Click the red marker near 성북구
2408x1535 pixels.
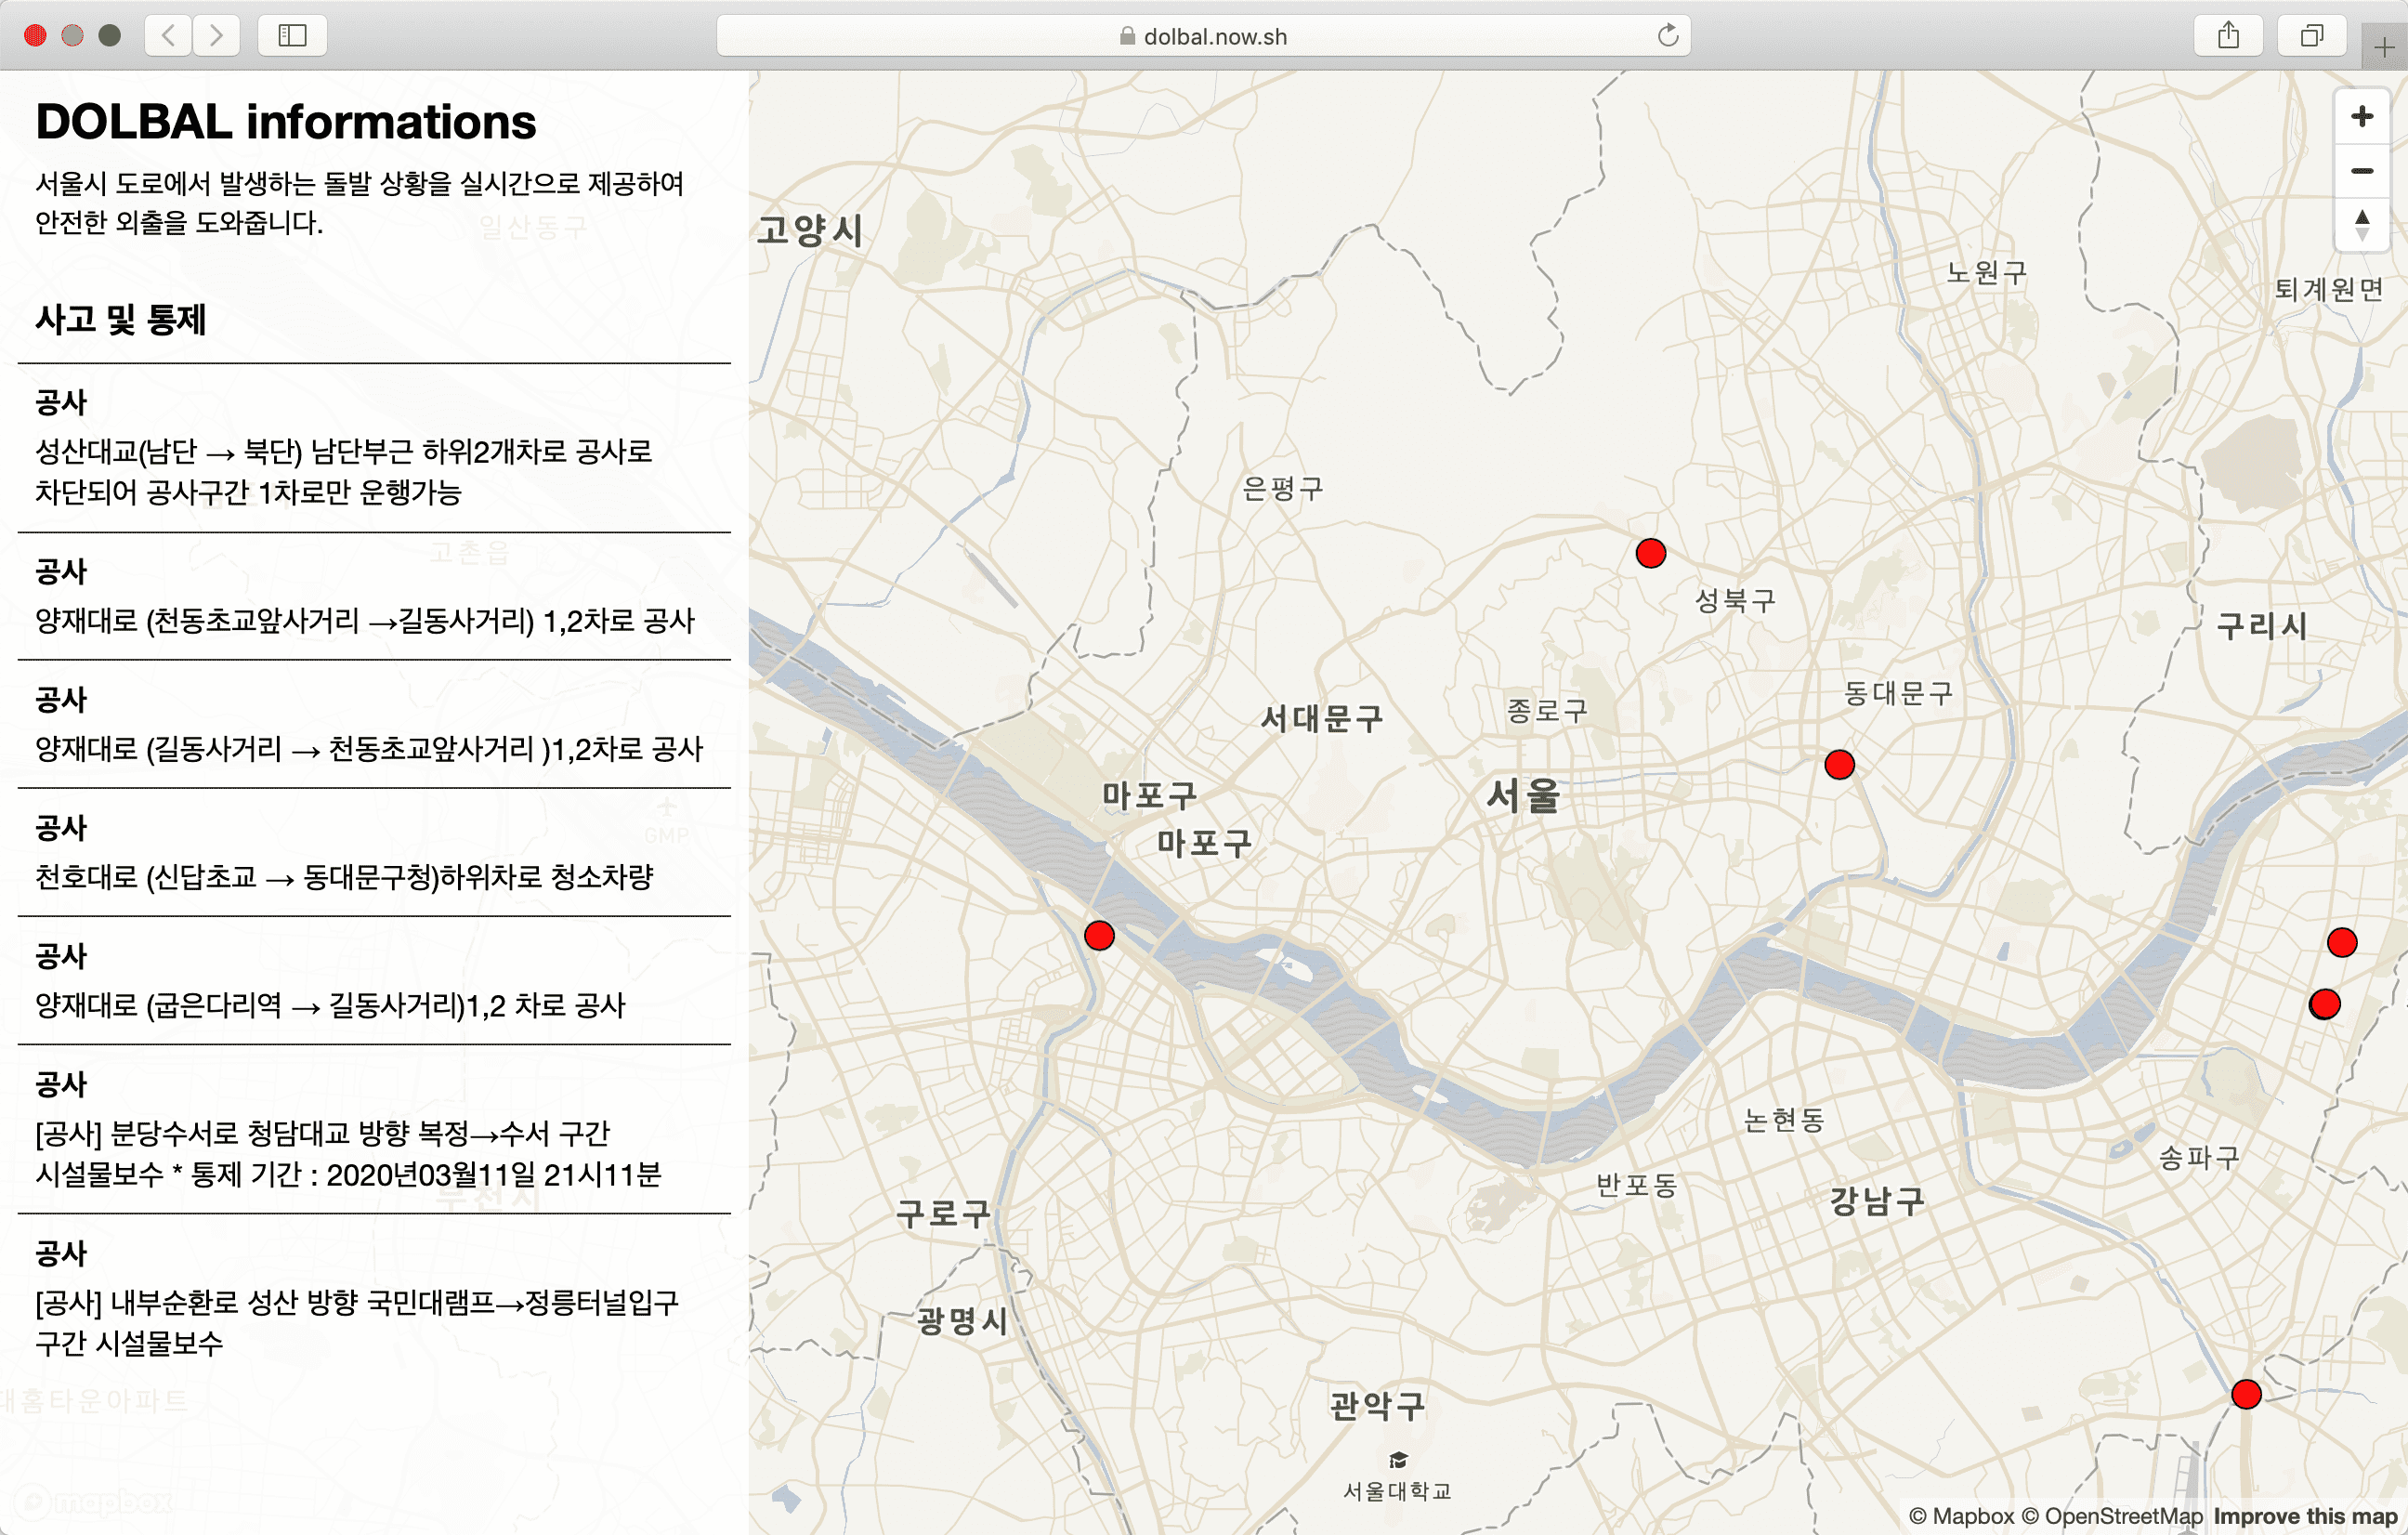coord(1650,553)
